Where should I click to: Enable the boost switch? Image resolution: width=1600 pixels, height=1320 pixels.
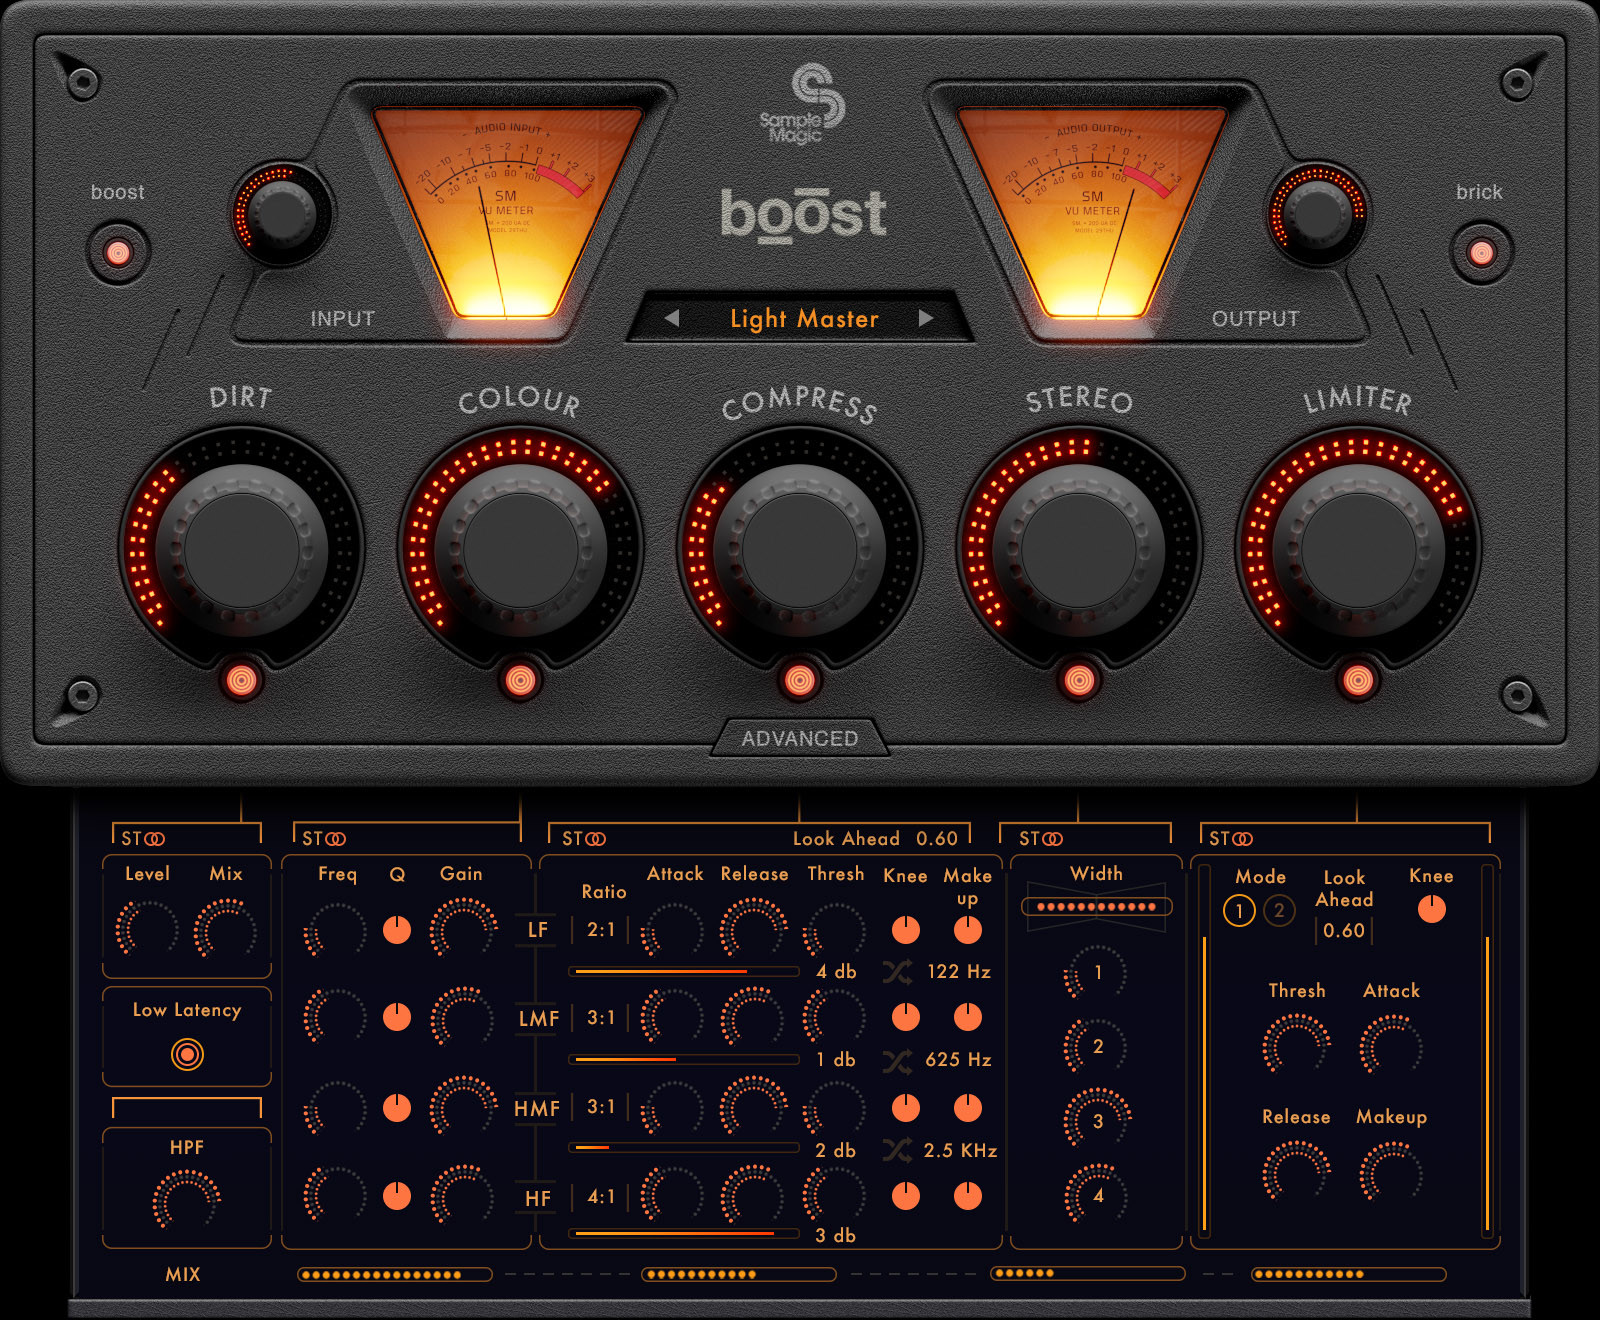(x=118, y=255)
